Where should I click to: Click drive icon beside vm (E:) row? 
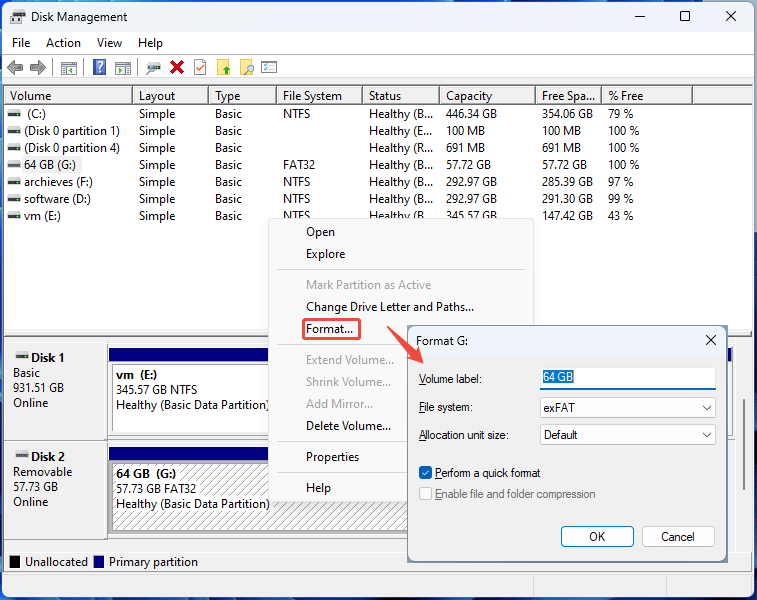coord(14,216)
